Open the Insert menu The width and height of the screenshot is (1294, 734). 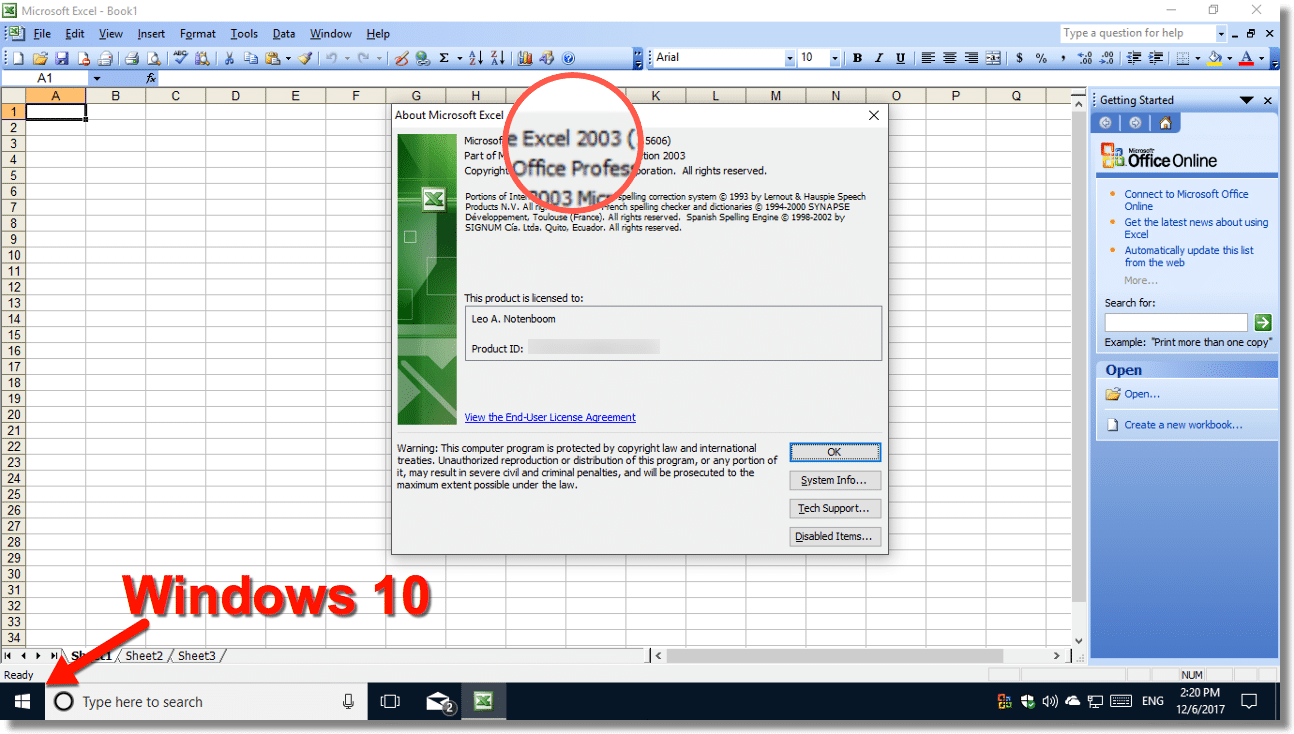coord(151,34)
